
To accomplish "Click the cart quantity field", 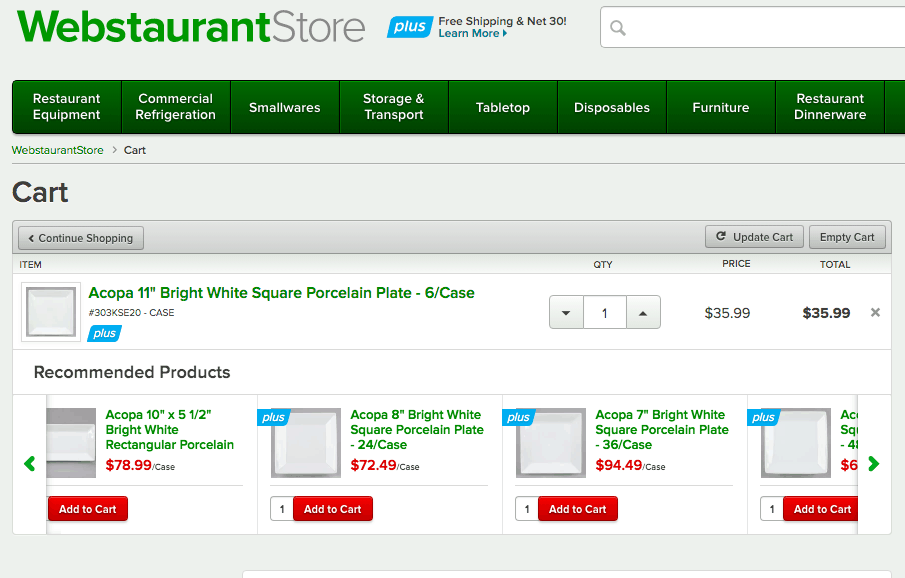I will click(605, 312).
